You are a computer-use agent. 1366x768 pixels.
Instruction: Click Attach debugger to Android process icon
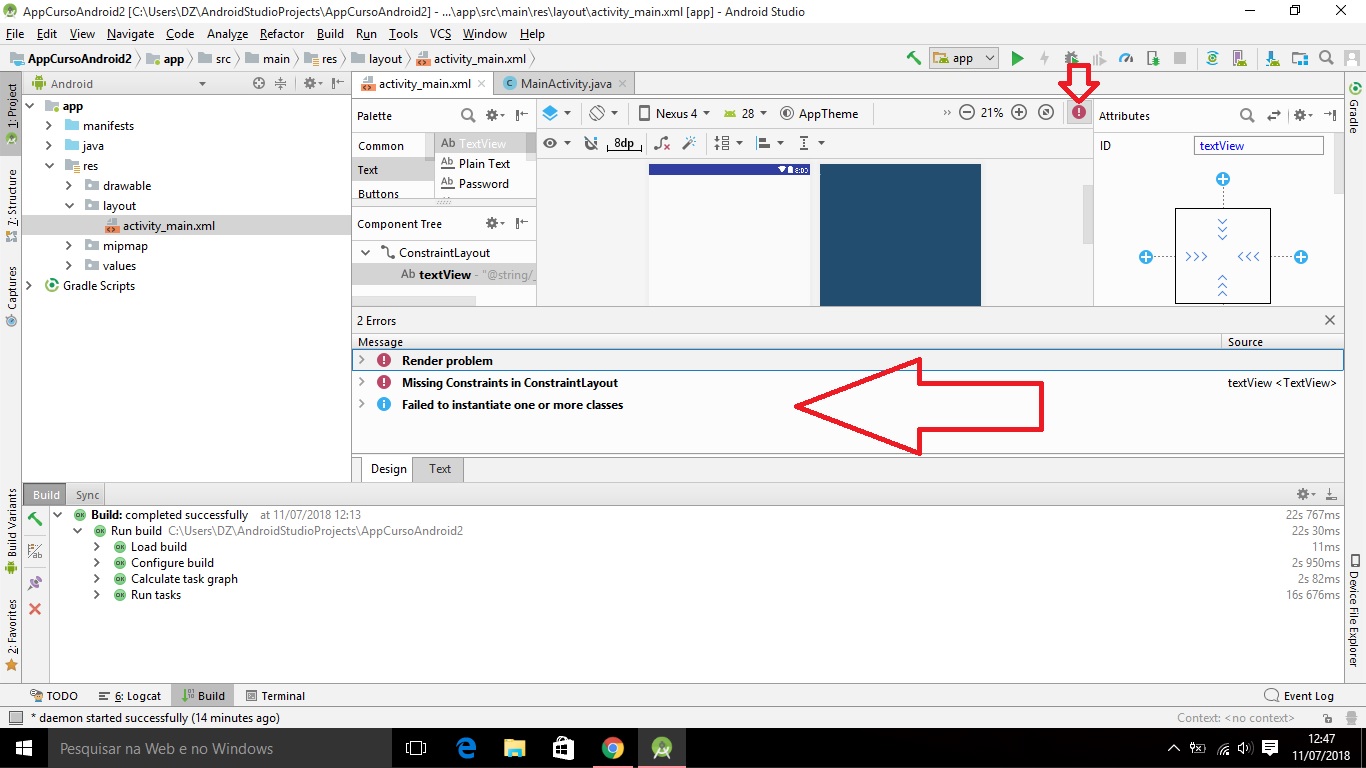(1152, 58)
